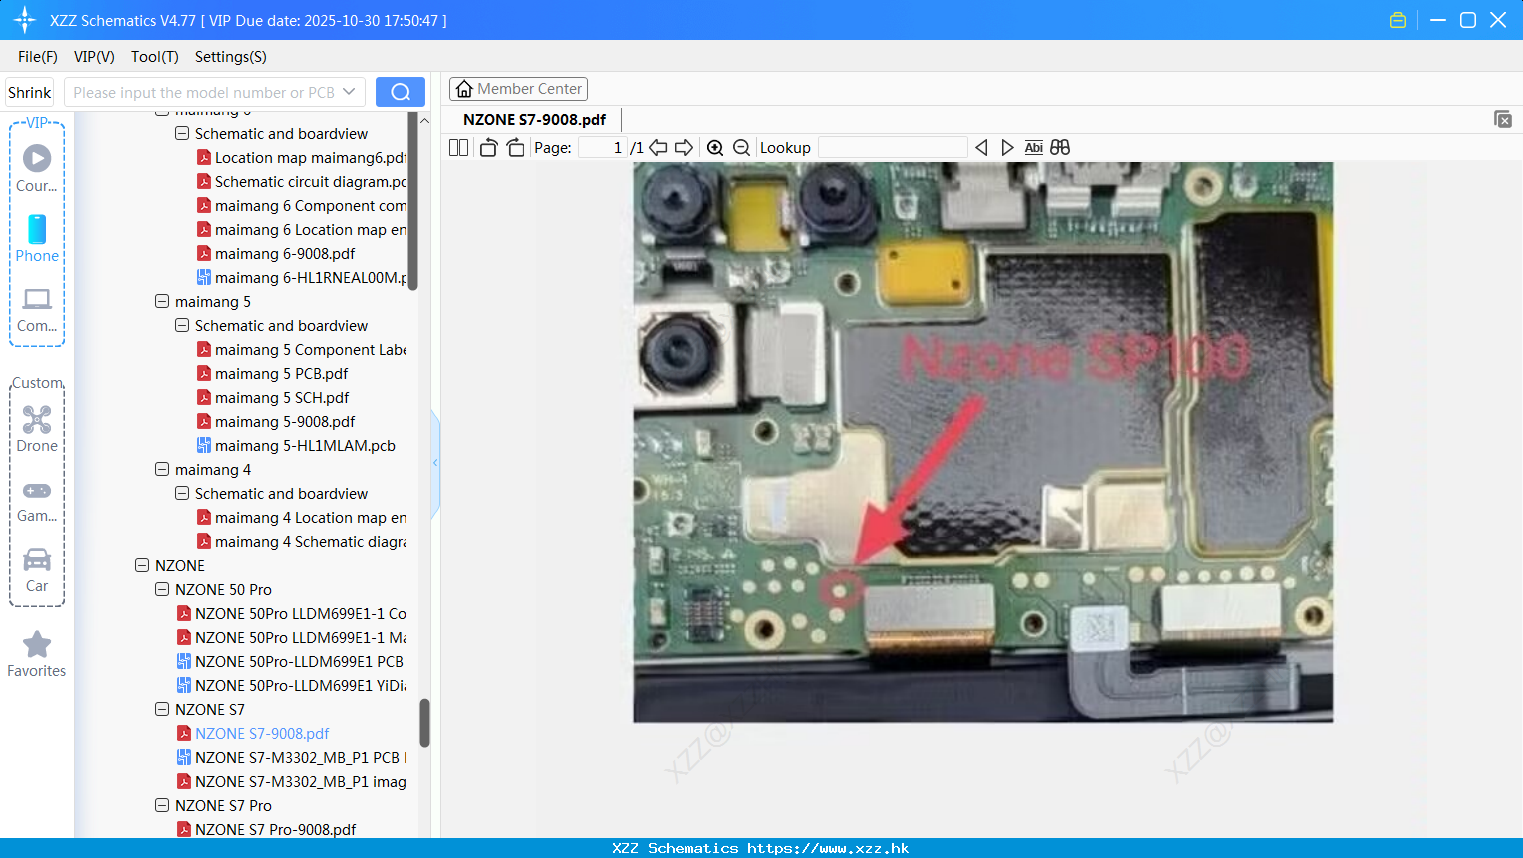Toggle the Abi match-case icon
The height and width of the screenshot is (858, 1523).
[1033, 148]
